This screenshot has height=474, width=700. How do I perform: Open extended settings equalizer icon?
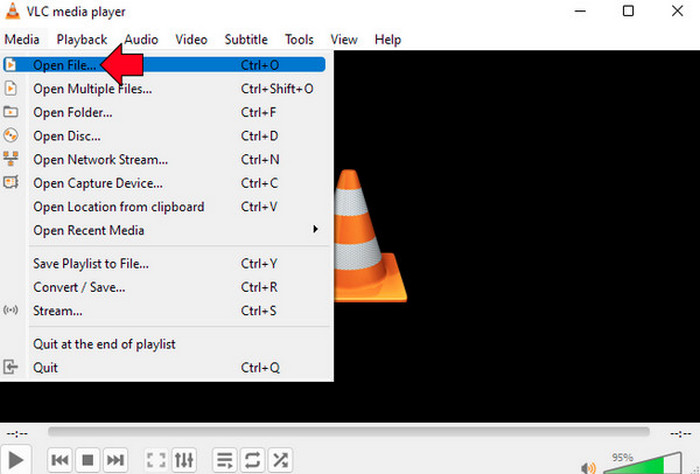pyautogui.click(x=184, y=460)
